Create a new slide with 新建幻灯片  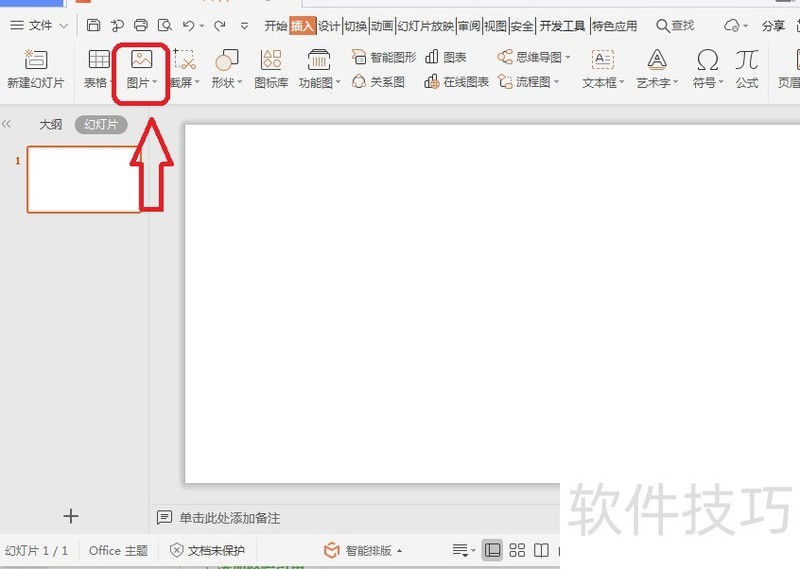coord(36,69)
